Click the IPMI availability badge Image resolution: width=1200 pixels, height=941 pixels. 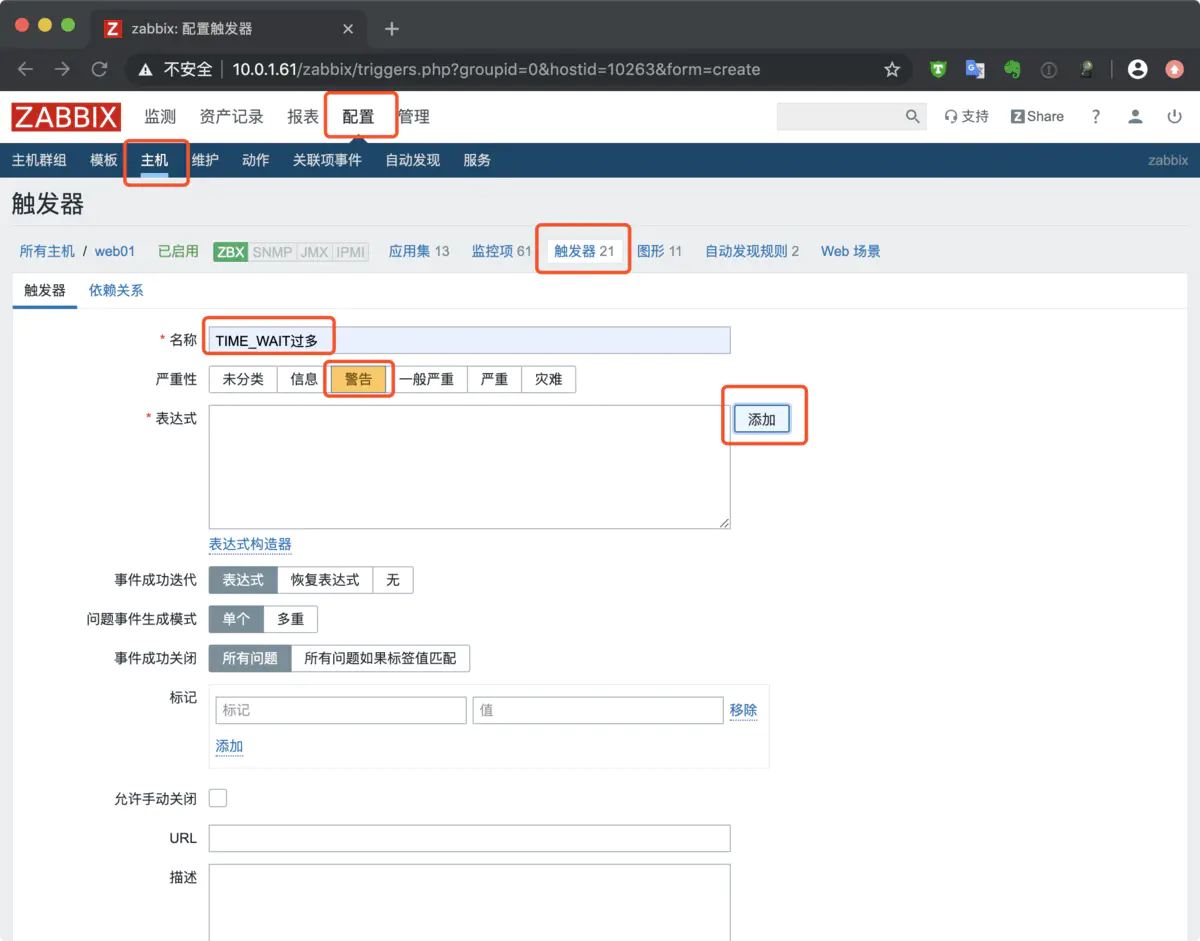point(350,252)
